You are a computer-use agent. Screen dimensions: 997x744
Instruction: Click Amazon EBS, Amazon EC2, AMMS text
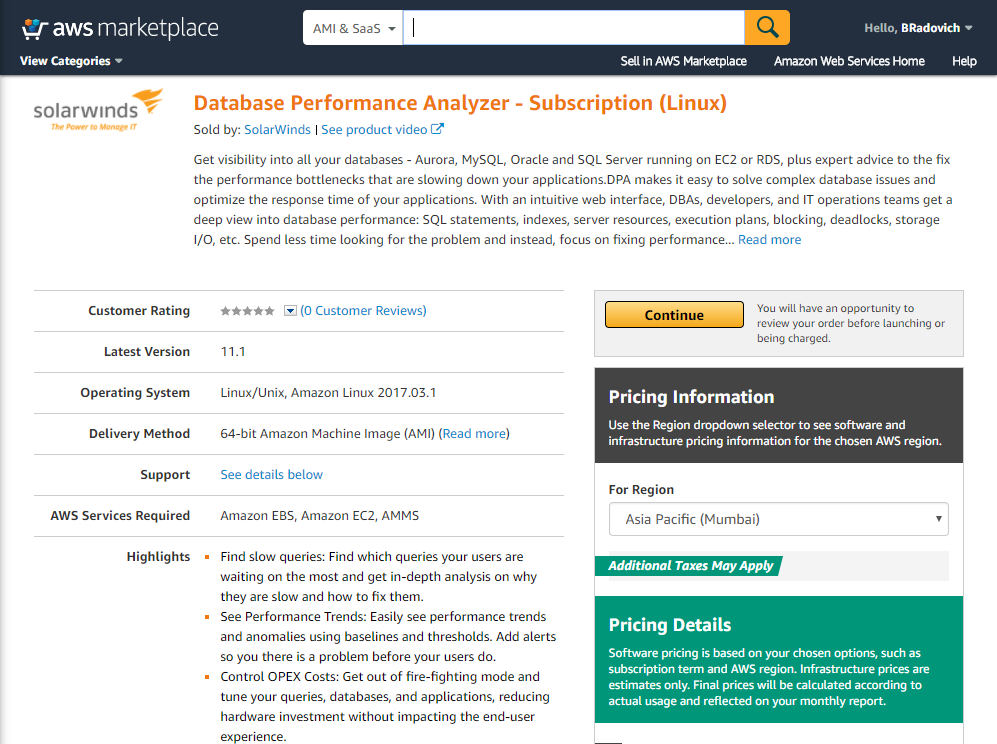pos(319,516)
